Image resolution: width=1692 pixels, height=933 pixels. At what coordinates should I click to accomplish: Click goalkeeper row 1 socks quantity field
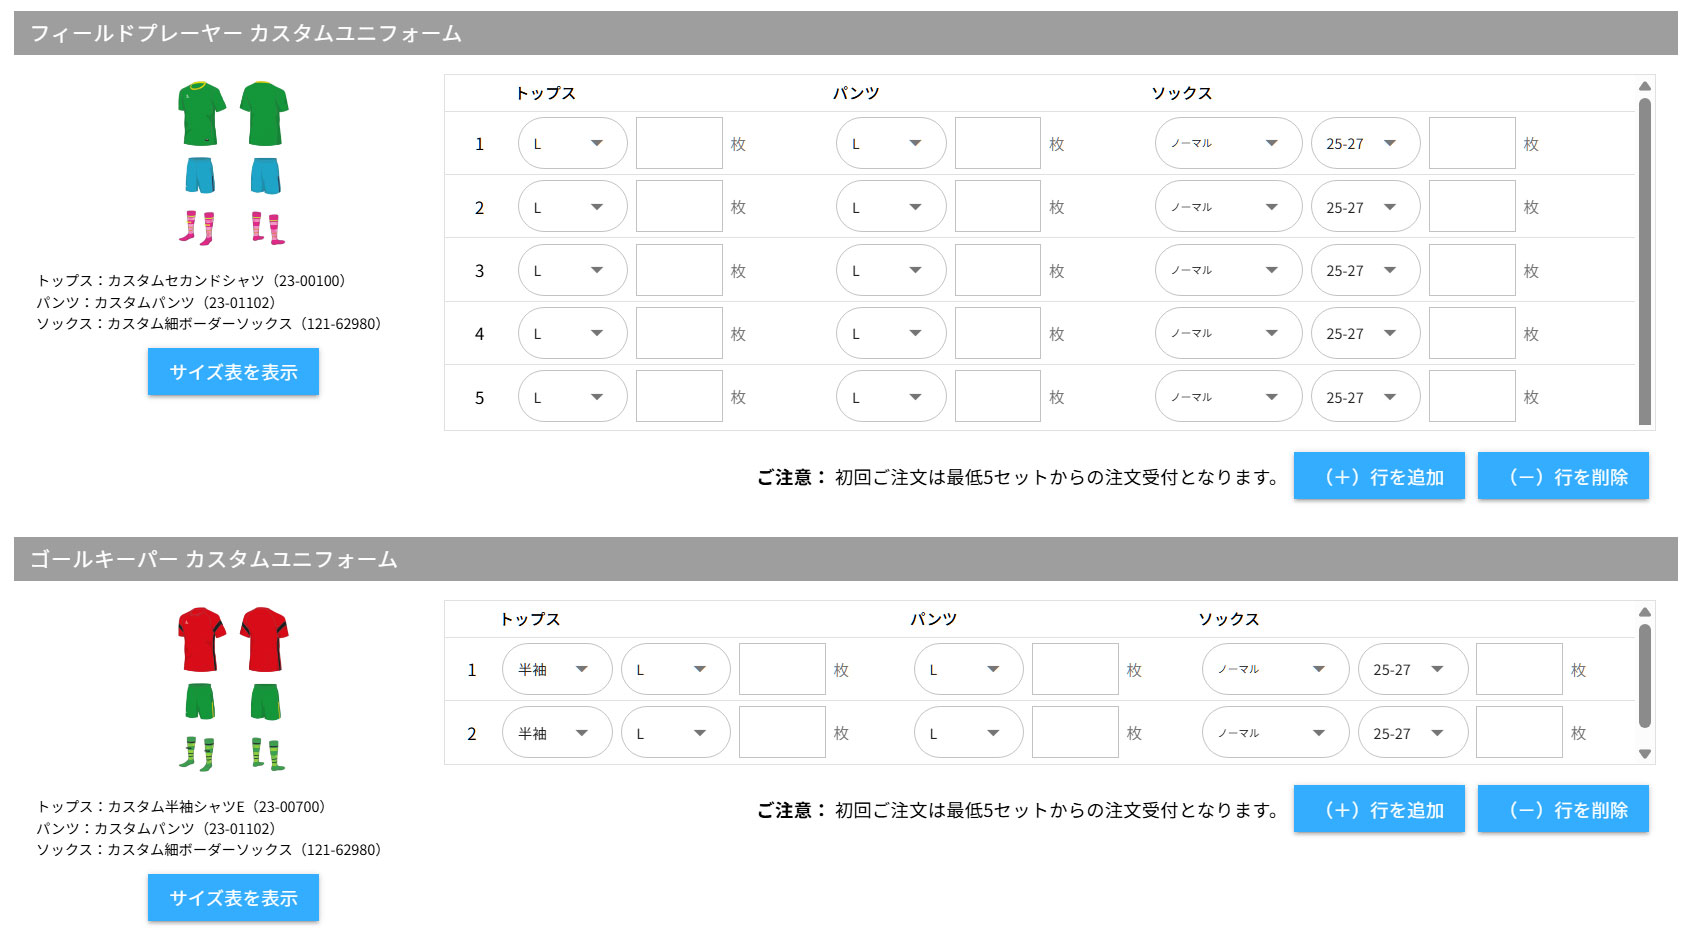point(1518,670)
